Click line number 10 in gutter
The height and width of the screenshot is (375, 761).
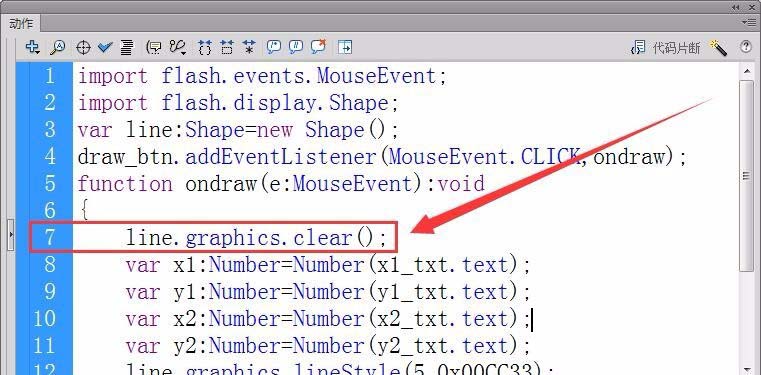45,318
